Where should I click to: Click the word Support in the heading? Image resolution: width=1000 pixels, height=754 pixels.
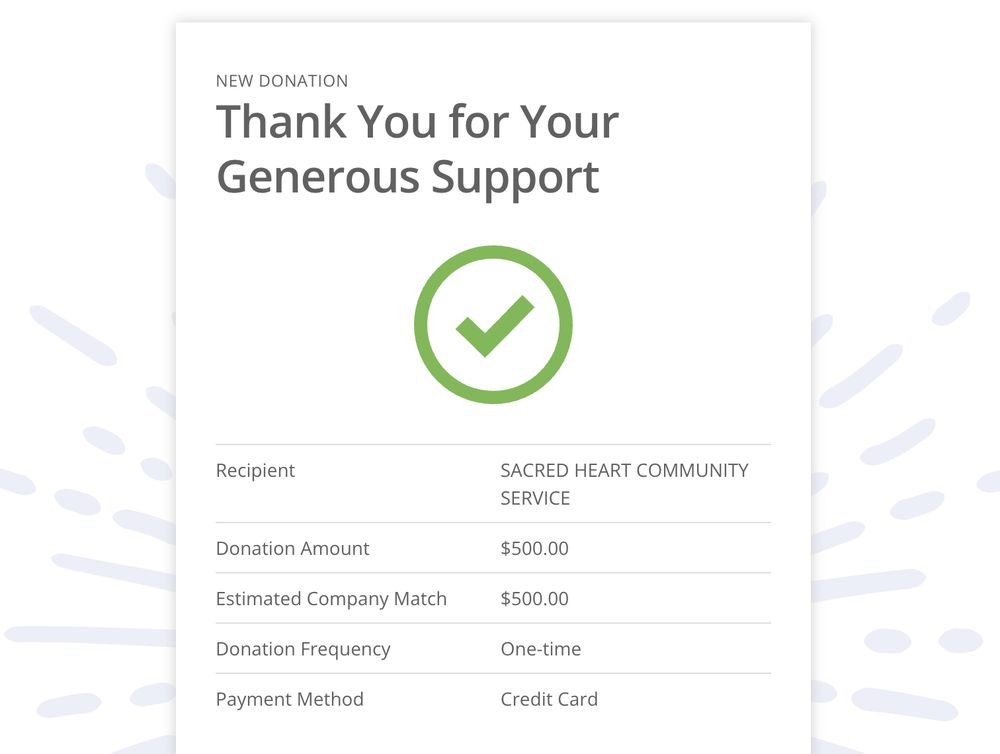[515, 178]
